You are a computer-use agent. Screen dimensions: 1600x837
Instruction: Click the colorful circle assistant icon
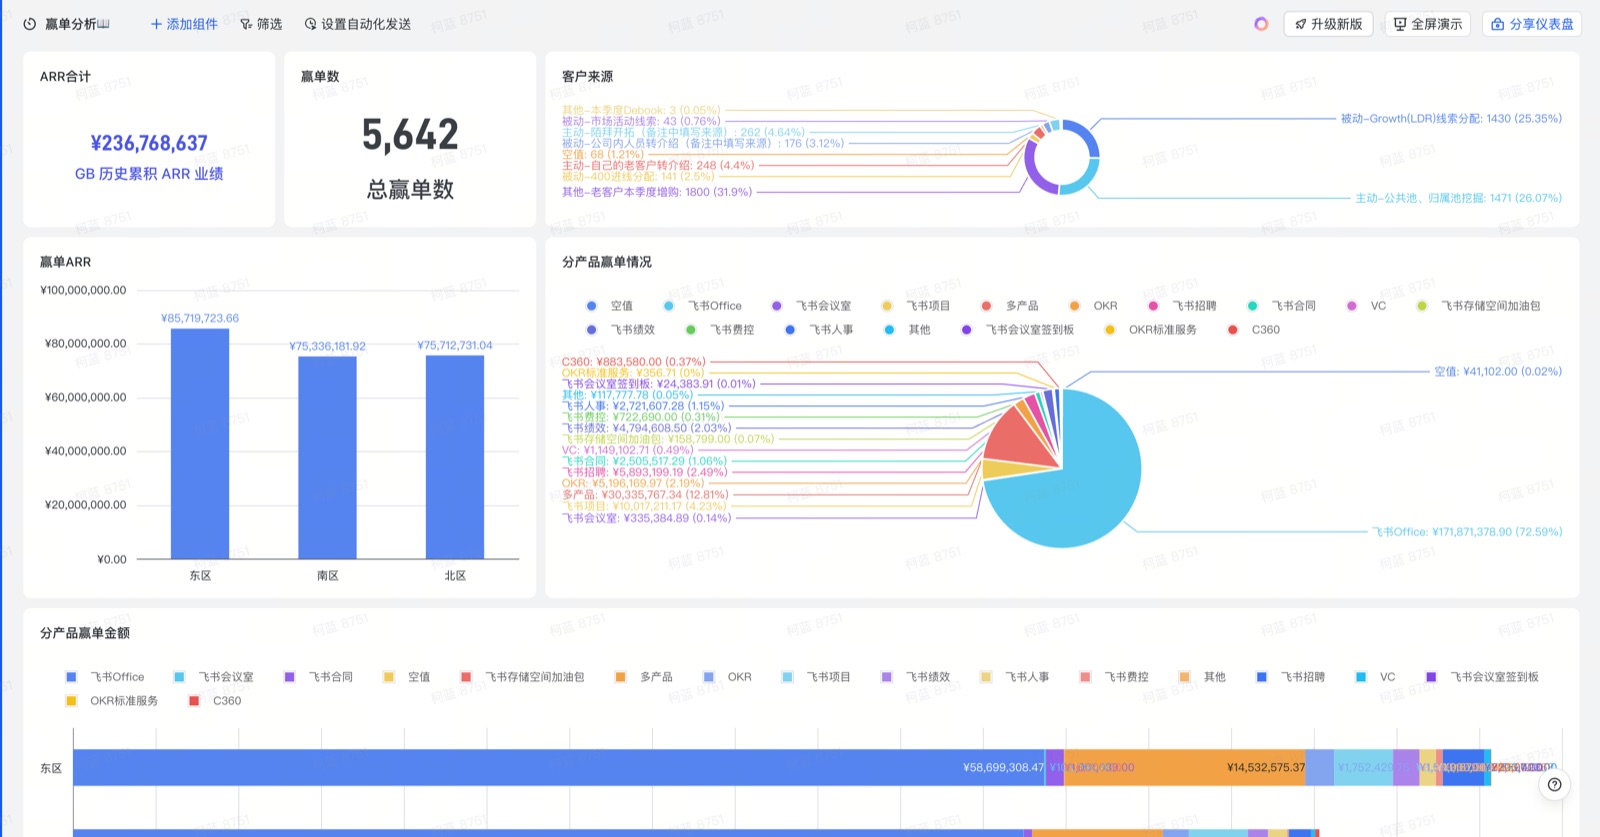click(1261, 24)
